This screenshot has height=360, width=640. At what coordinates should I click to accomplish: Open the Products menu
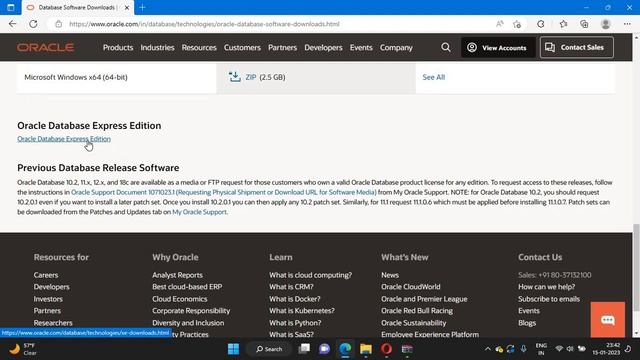point(118,47)
